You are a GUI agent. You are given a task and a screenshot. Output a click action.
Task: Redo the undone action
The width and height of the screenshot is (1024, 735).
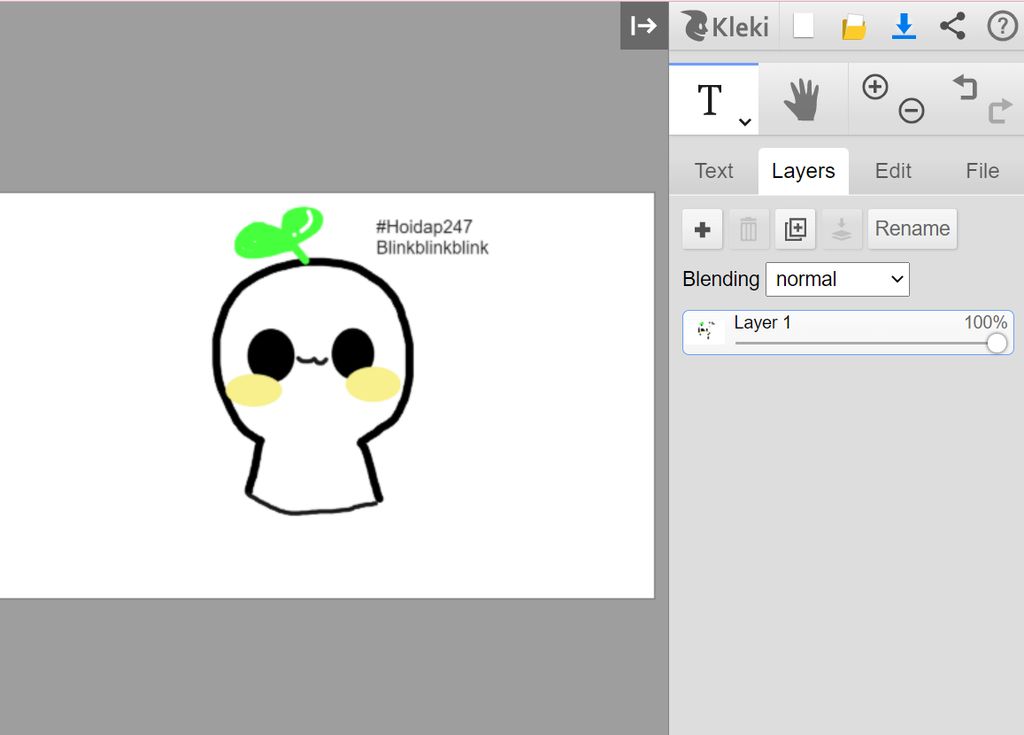click(1000, 111)
